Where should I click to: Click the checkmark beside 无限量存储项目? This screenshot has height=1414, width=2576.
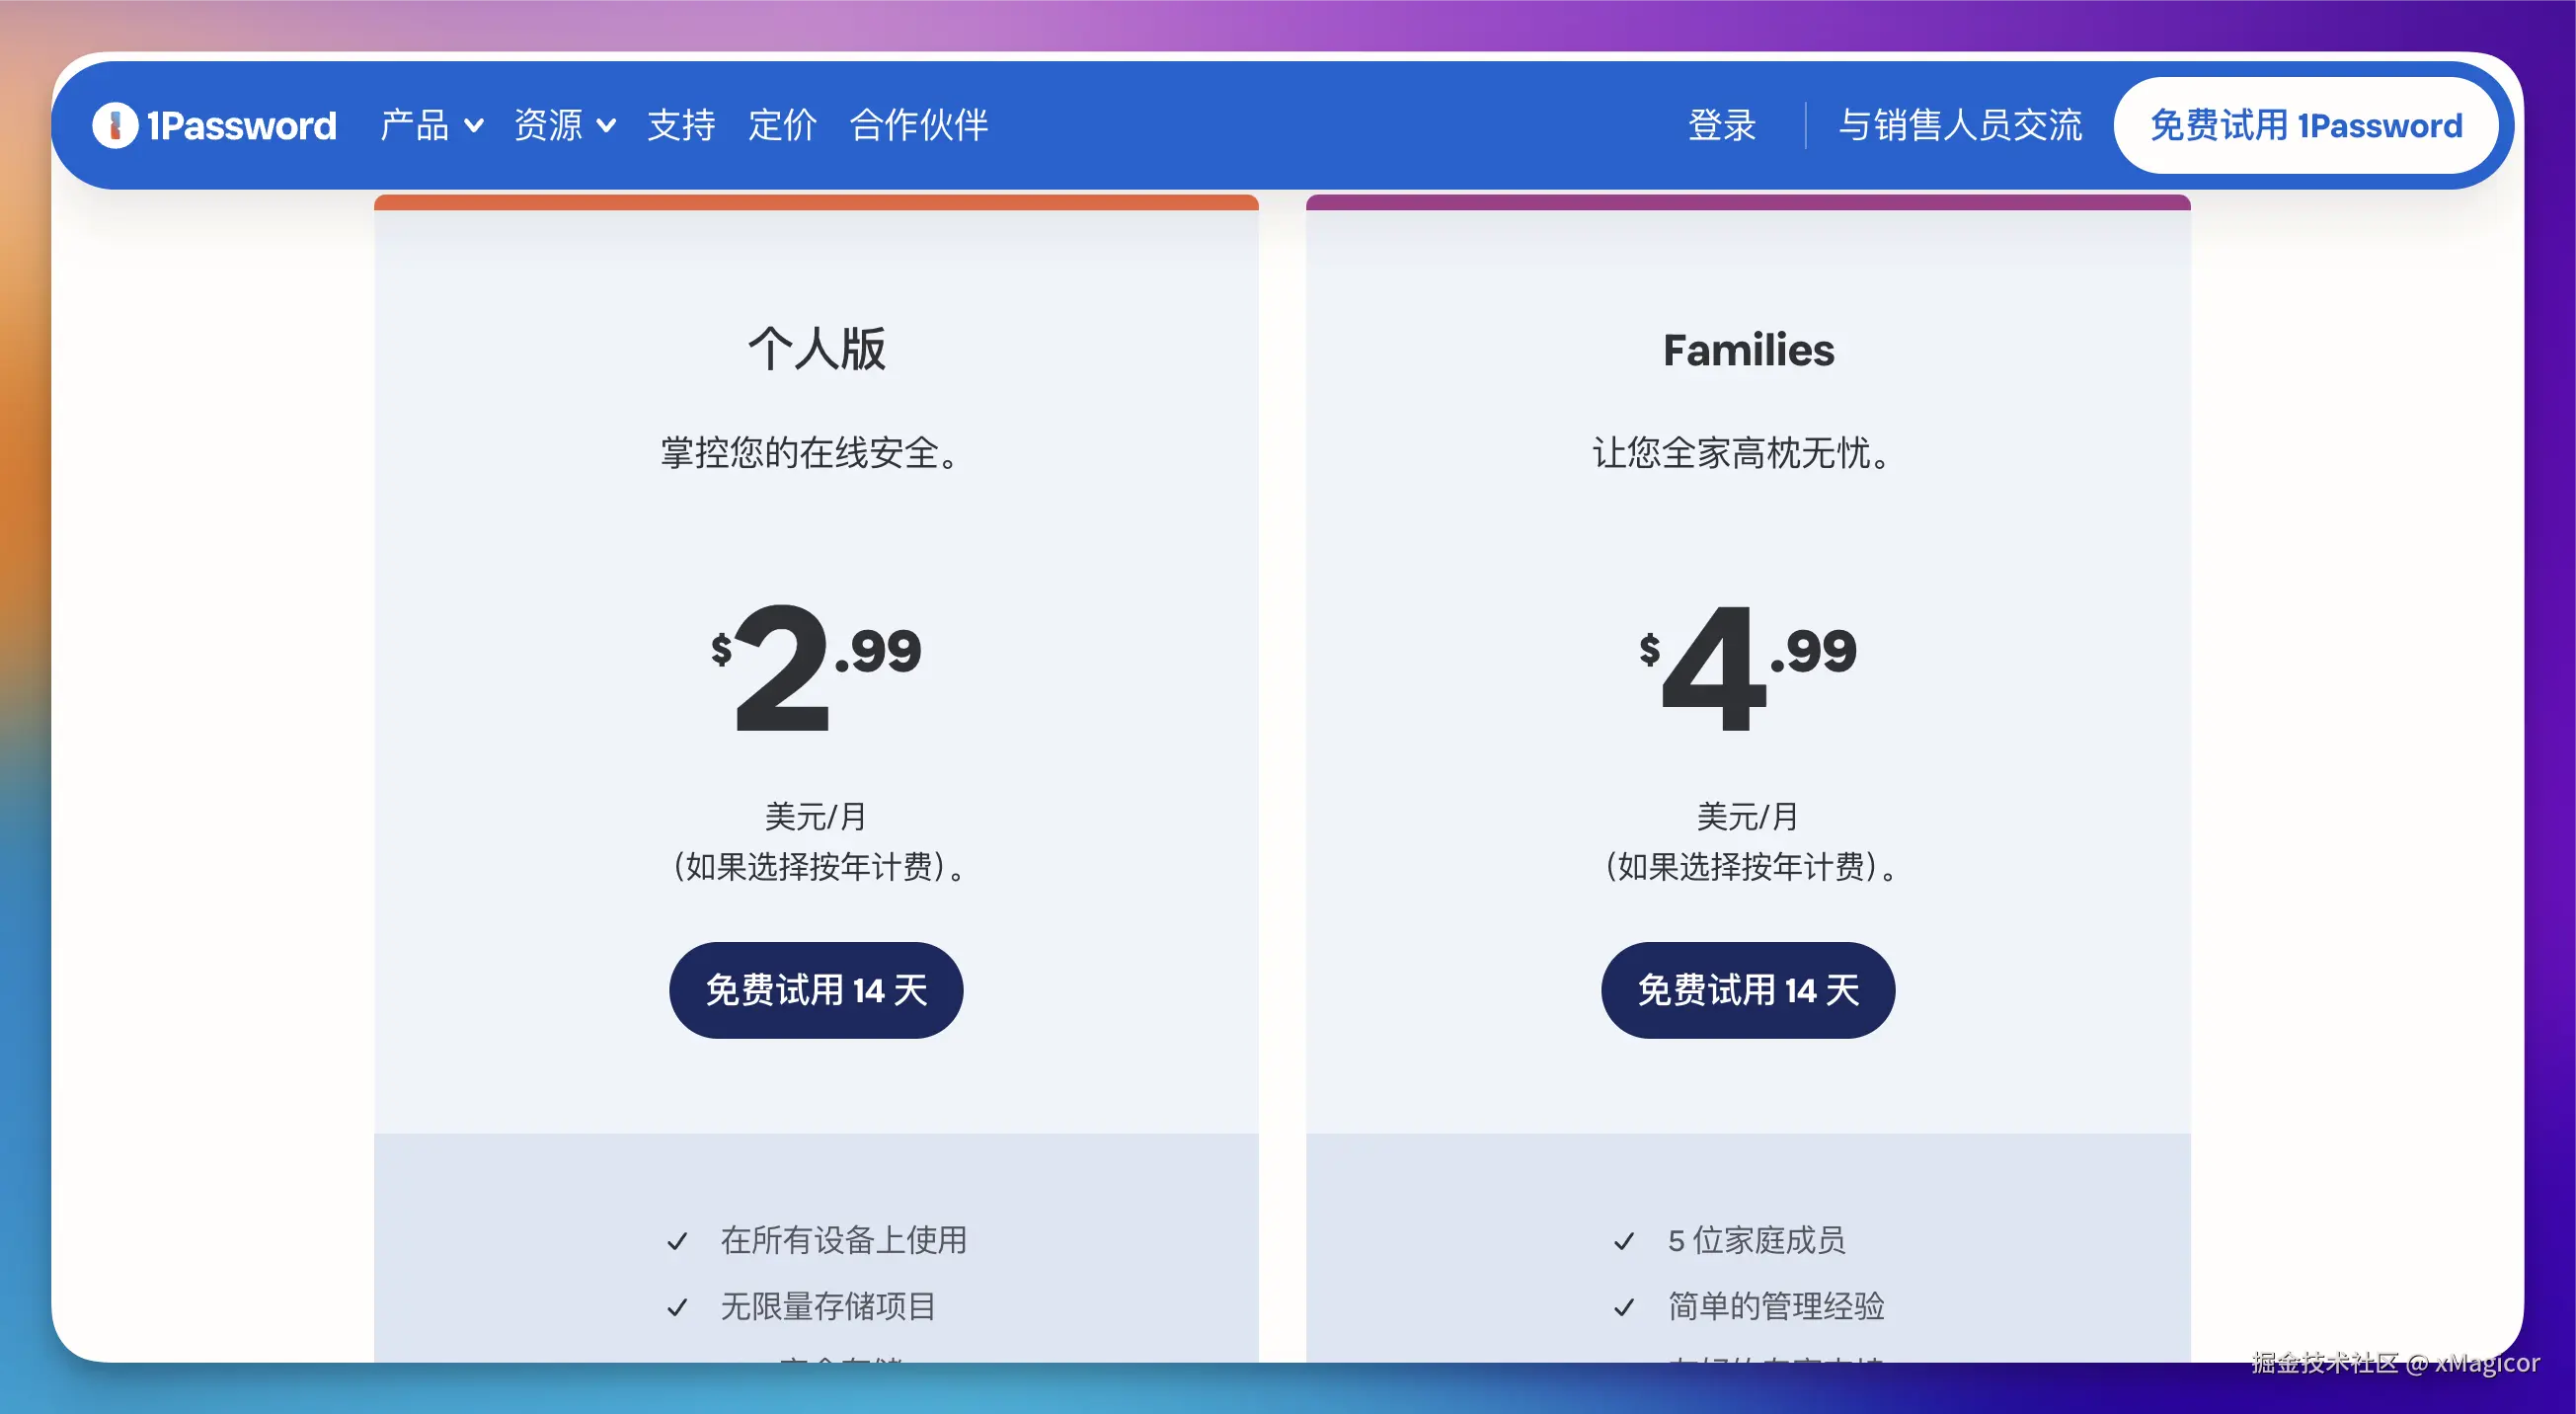tap(678, 1308)
